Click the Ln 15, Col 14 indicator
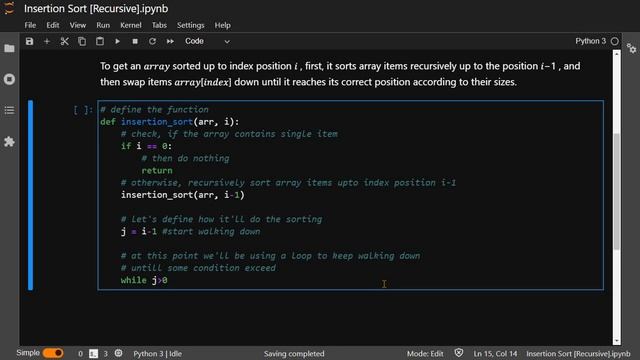640x360 pixels. 495,353
